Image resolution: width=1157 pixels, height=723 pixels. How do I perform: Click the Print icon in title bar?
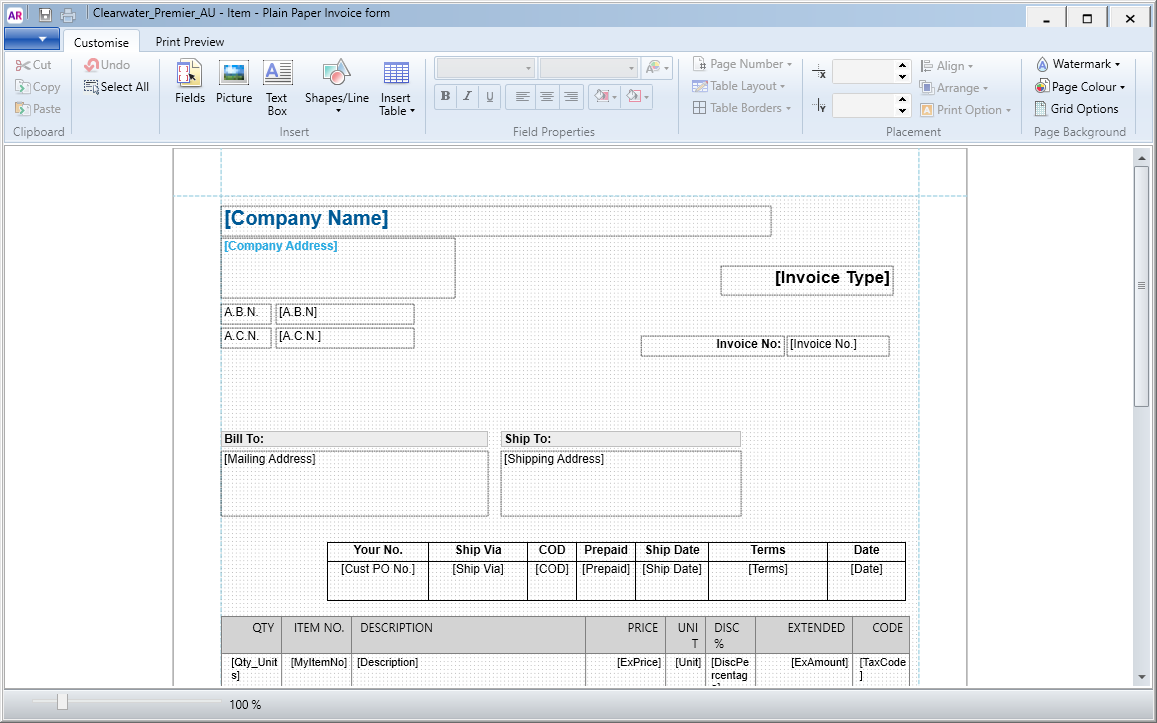point(68,14)
